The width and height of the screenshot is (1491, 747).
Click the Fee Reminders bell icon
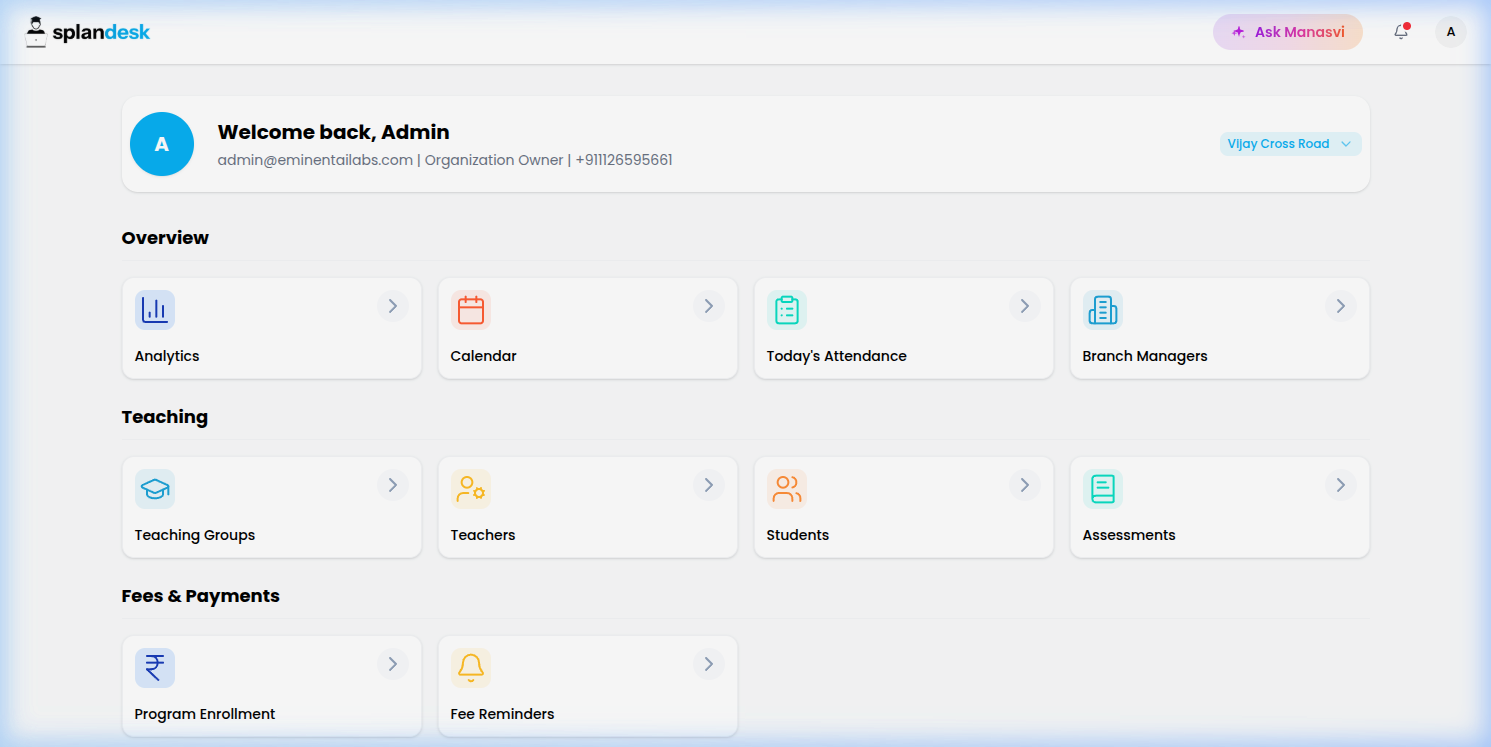click(x=471, y=668)
